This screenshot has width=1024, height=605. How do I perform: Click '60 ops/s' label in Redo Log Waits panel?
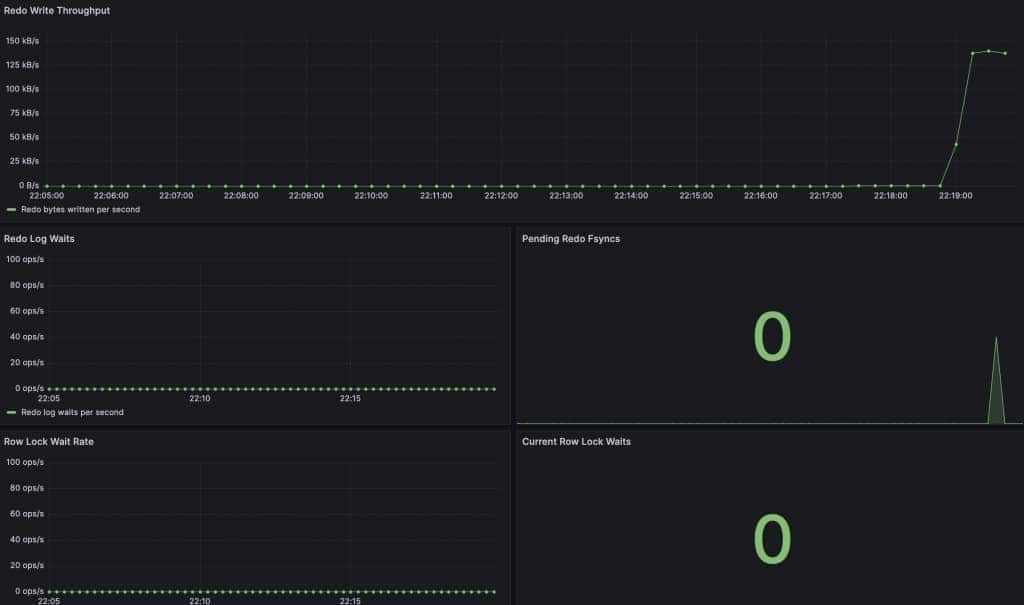tap(27, 311)
